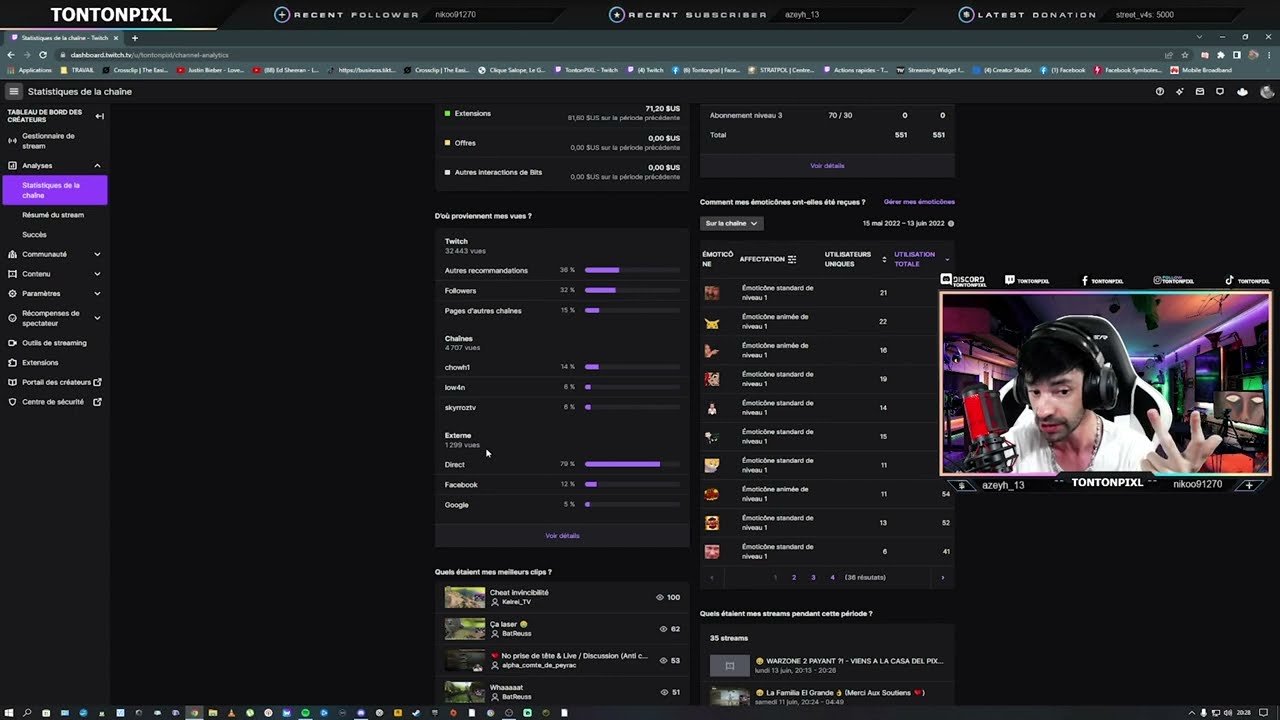
Task: Click the info icon beside date range
Action: (951, 224)
